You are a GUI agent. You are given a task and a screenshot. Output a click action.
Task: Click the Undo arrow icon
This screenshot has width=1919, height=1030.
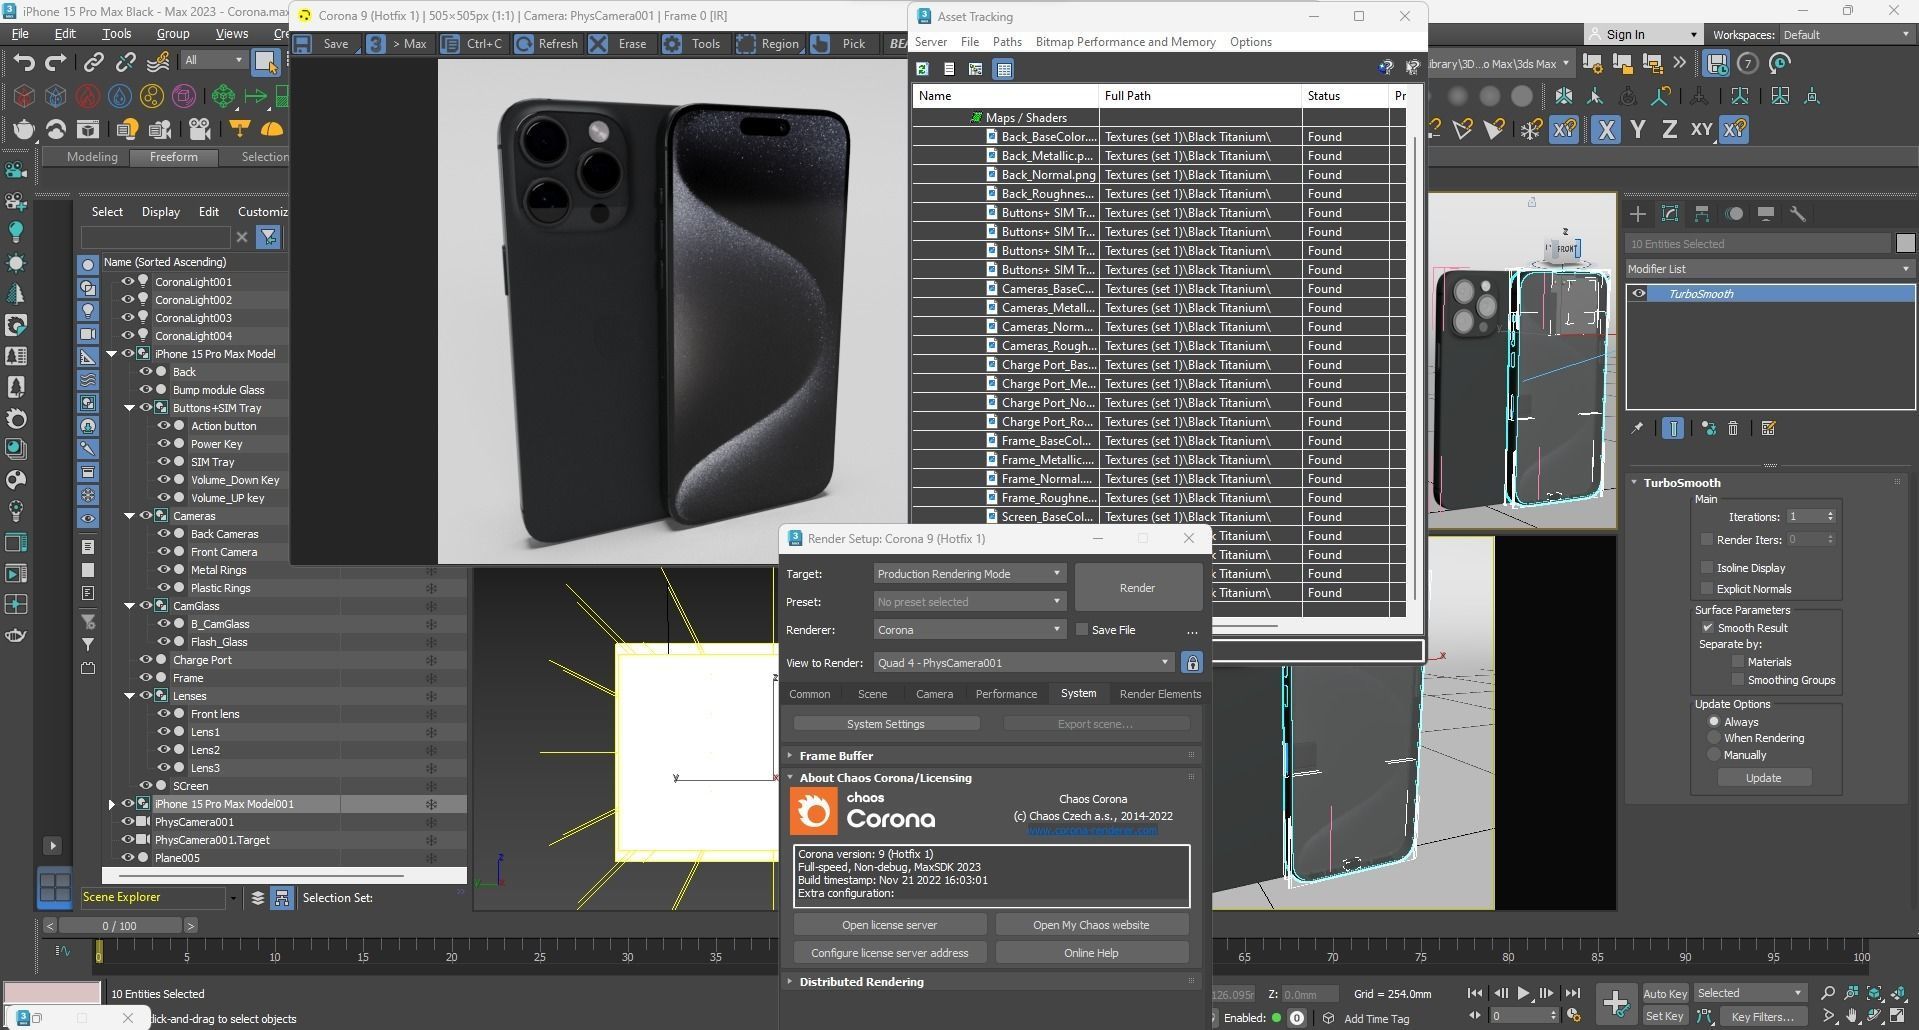pos(23,62)
